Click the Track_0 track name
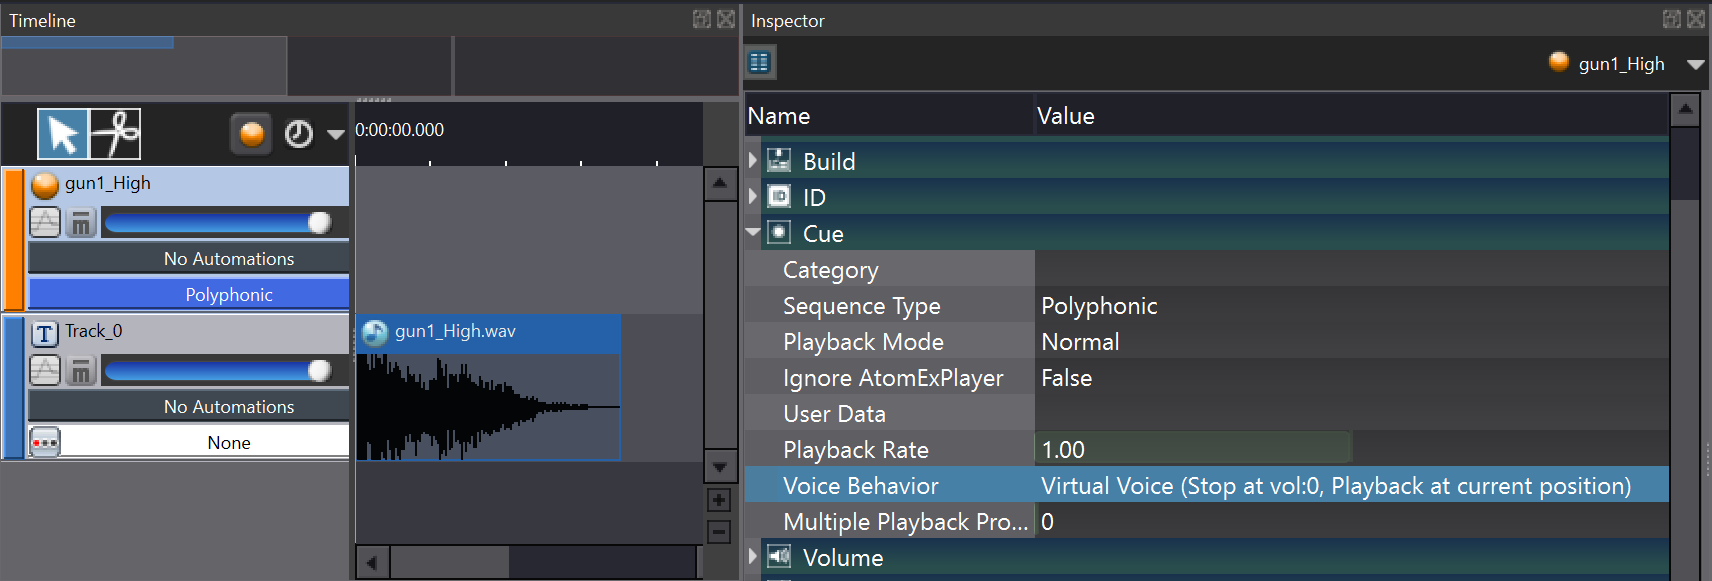 [x=93, y=331]
